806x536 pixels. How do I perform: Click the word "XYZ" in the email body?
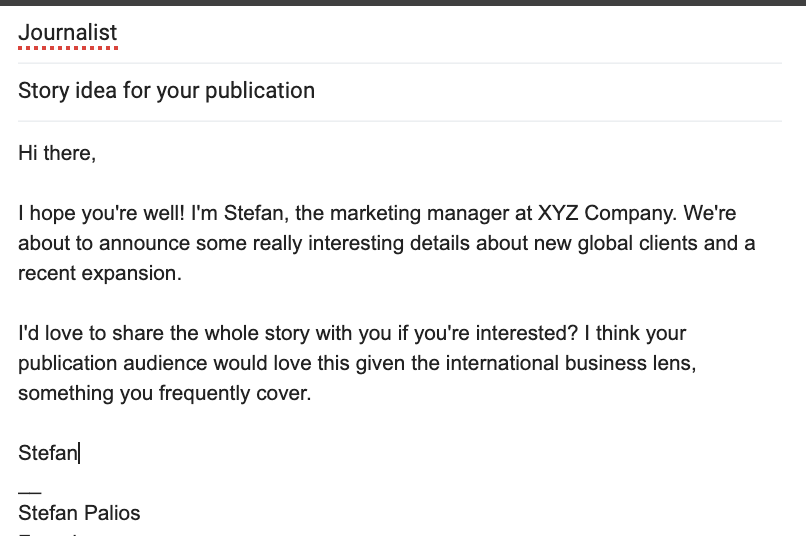point(558,213)
